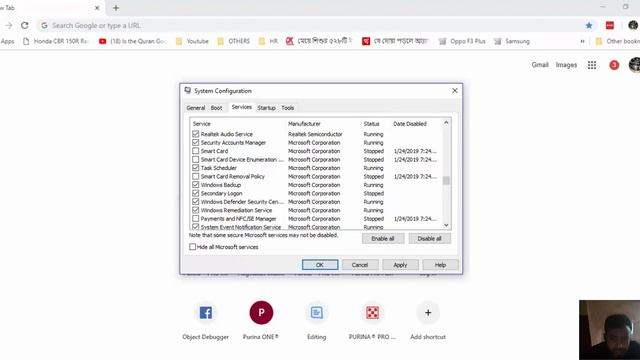This screenshot has height=360, width=640.
Task: Open the PURINA PRO shortcut icon
Action: point(372,313)
